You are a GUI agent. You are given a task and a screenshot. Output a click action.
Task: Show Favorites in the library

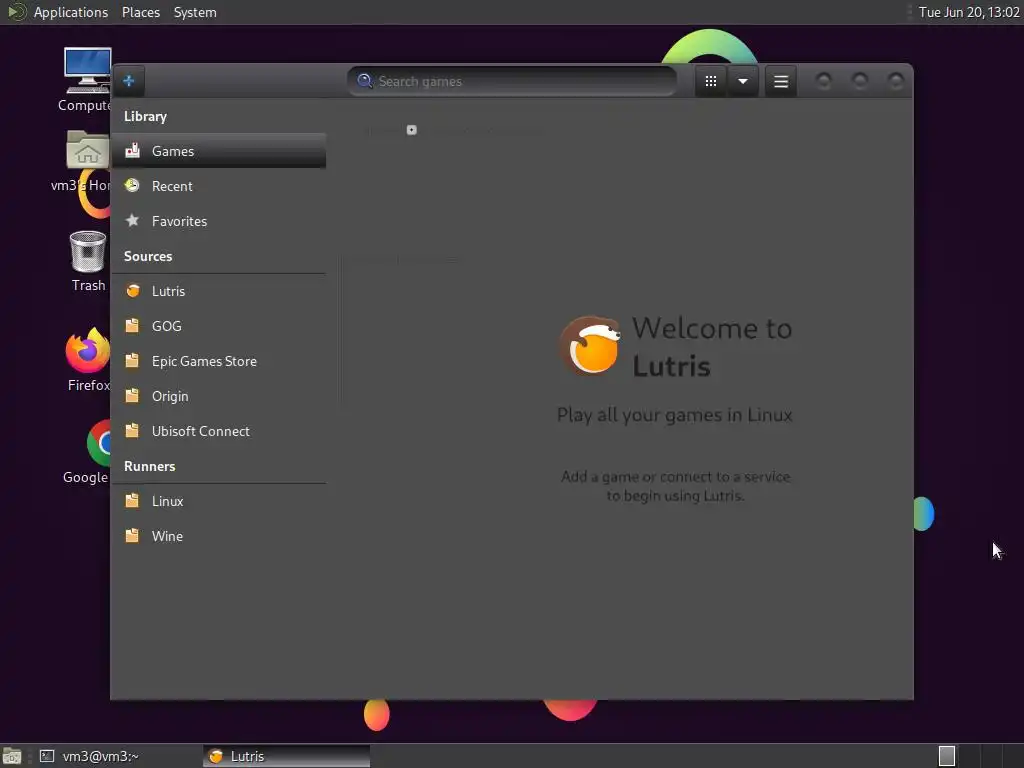coord(219,221)
